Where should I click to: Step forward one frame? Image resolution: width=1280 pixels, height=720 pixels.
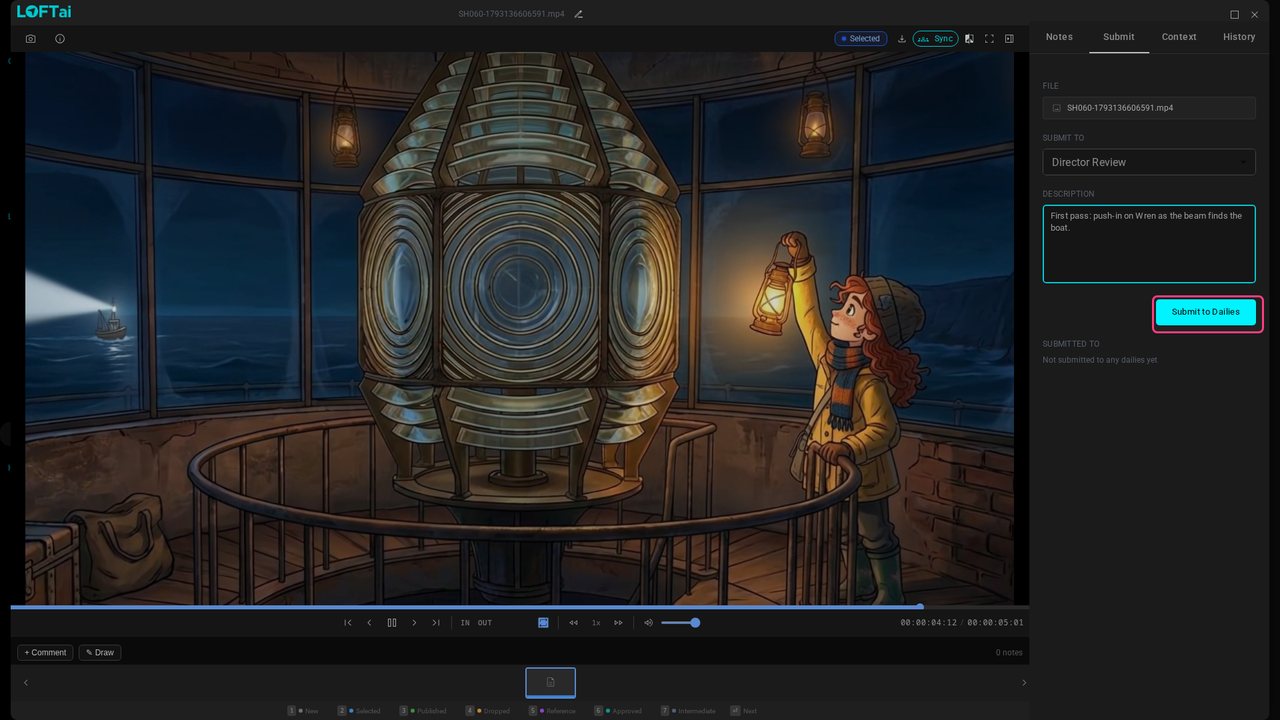pyautogui.click(x=414, y=623)
